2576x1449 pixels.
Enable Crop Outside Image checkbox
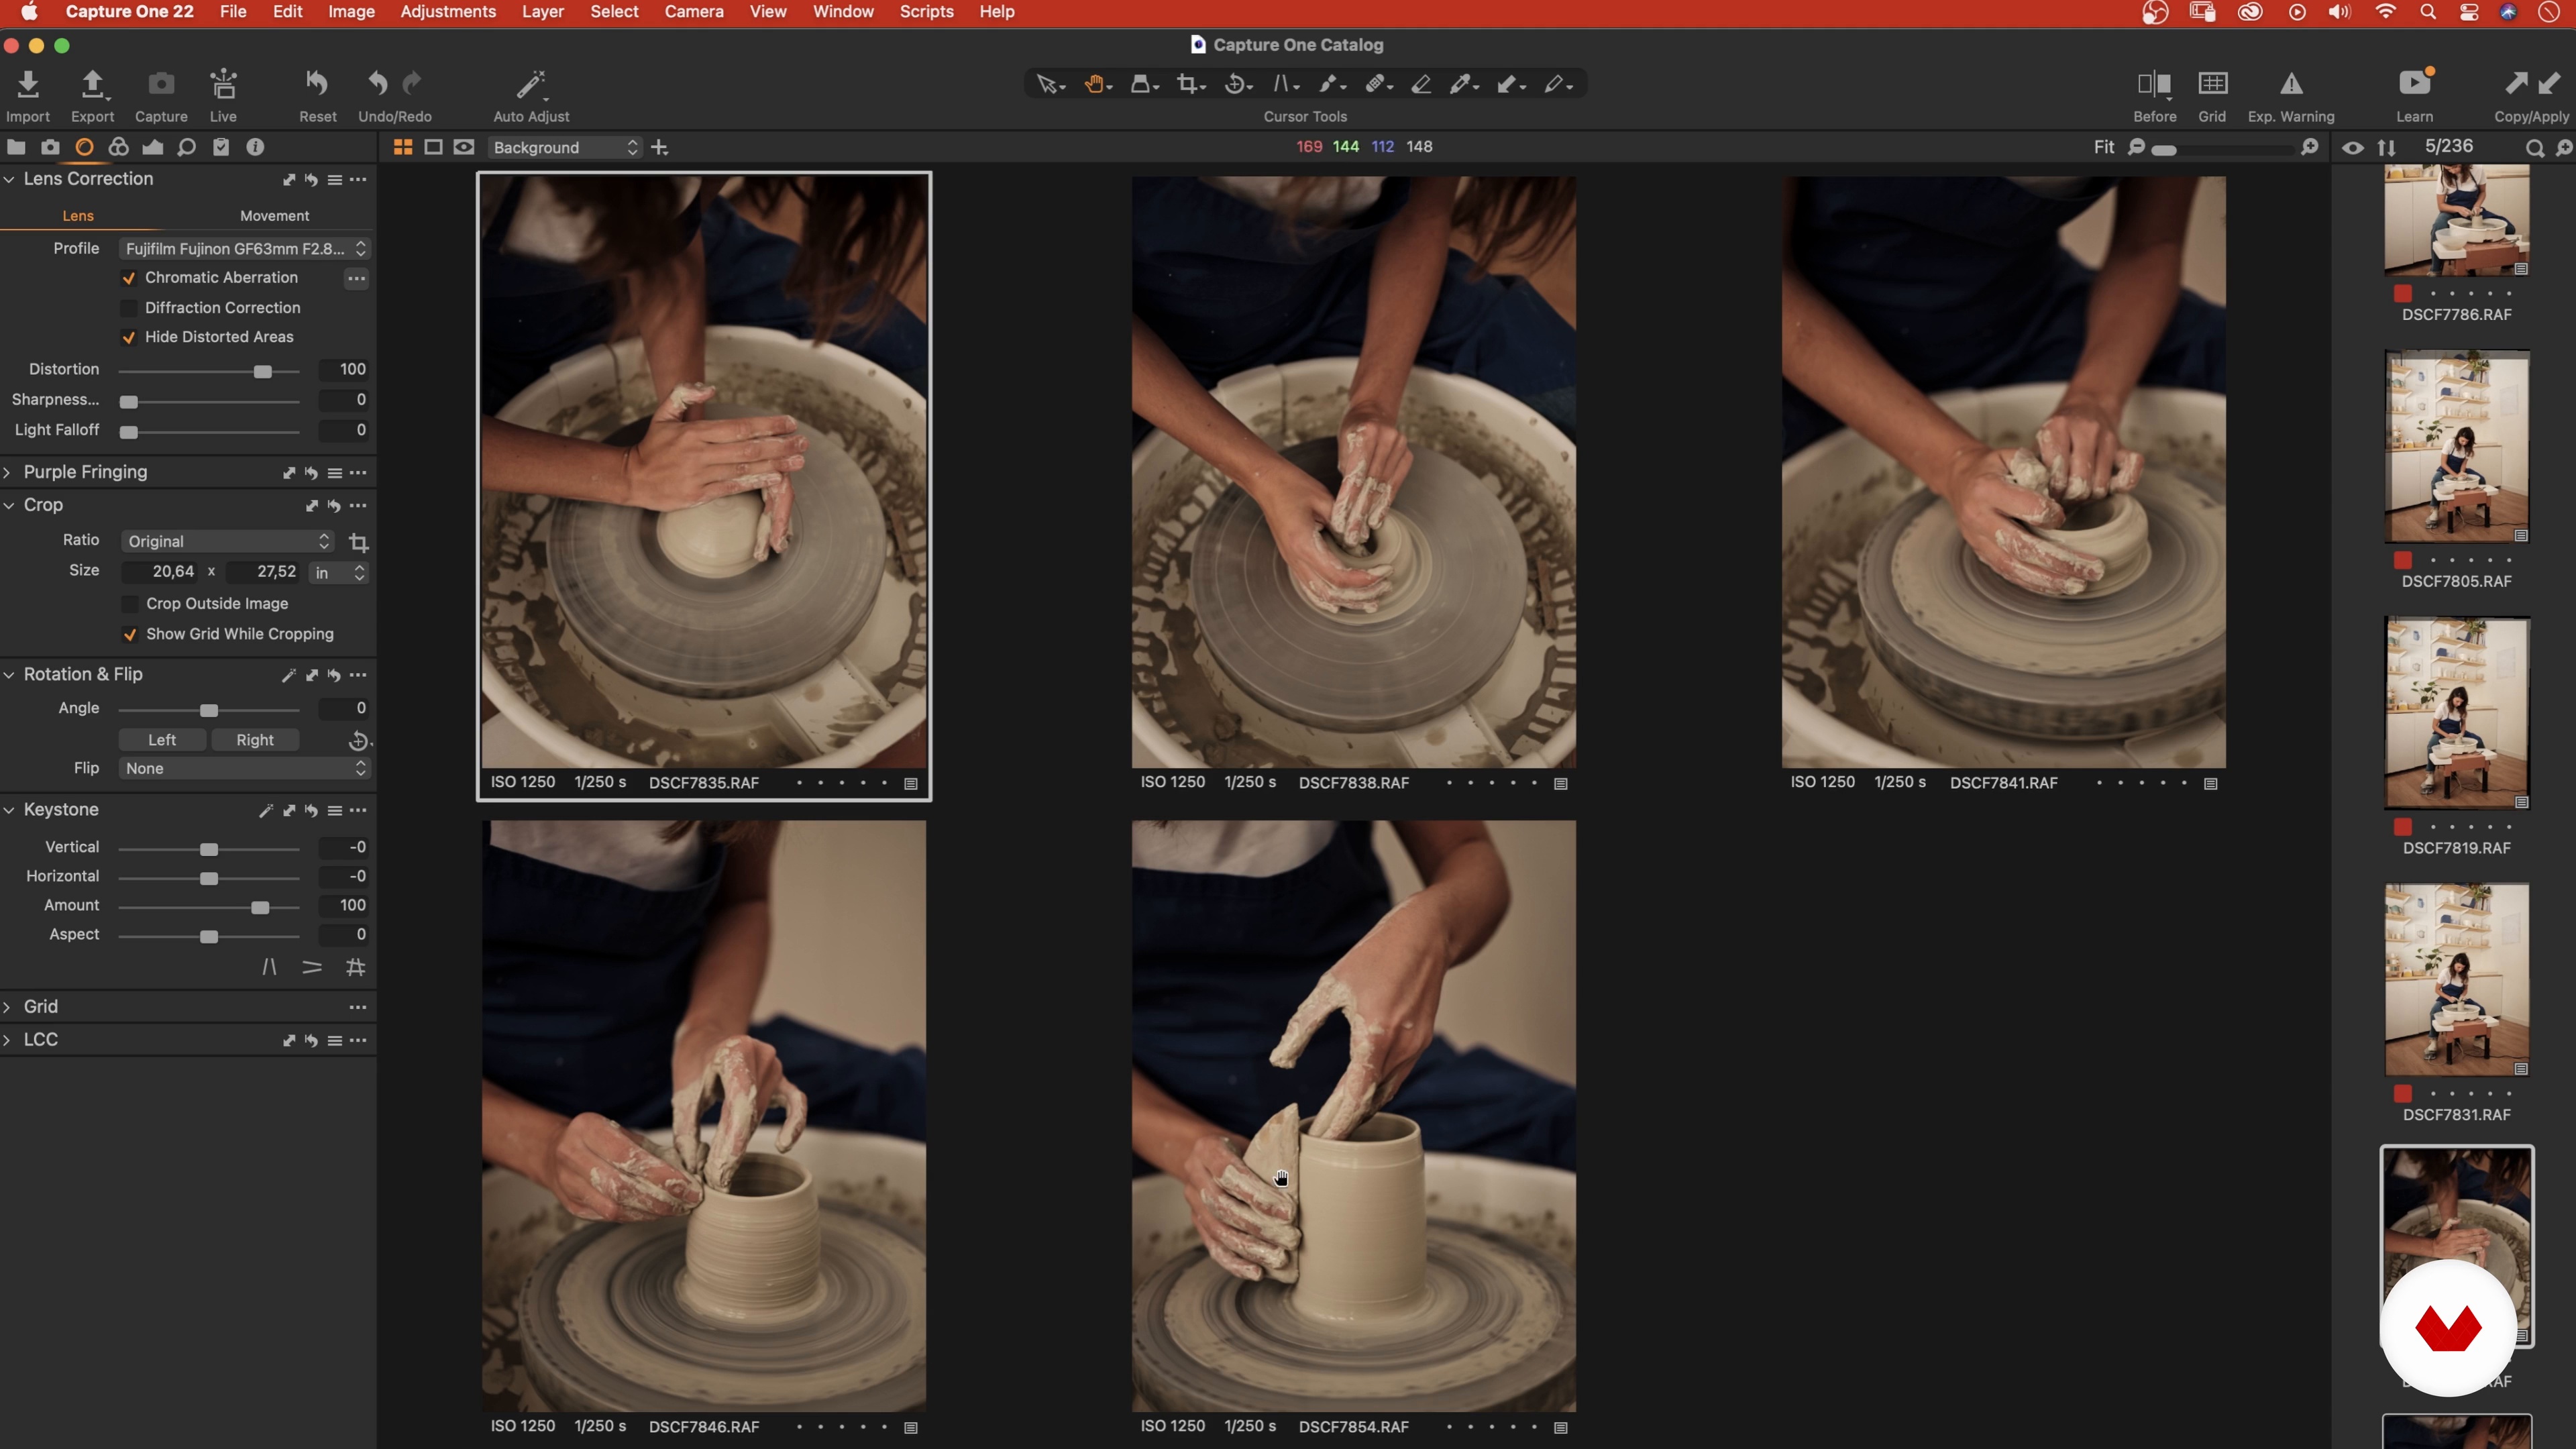click(x=129, y=604)
